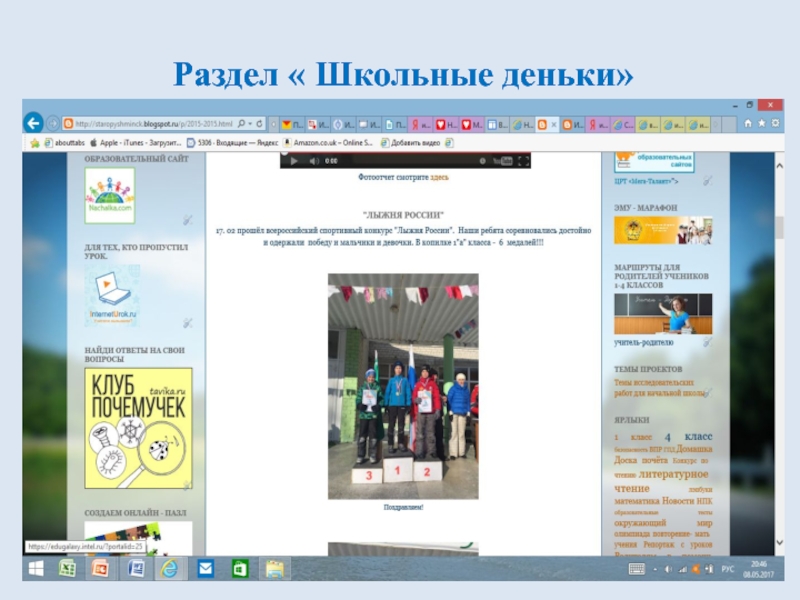800x600 pixels.
Task: Click the Nachalka.com logo image
Action: coord(109,195)
